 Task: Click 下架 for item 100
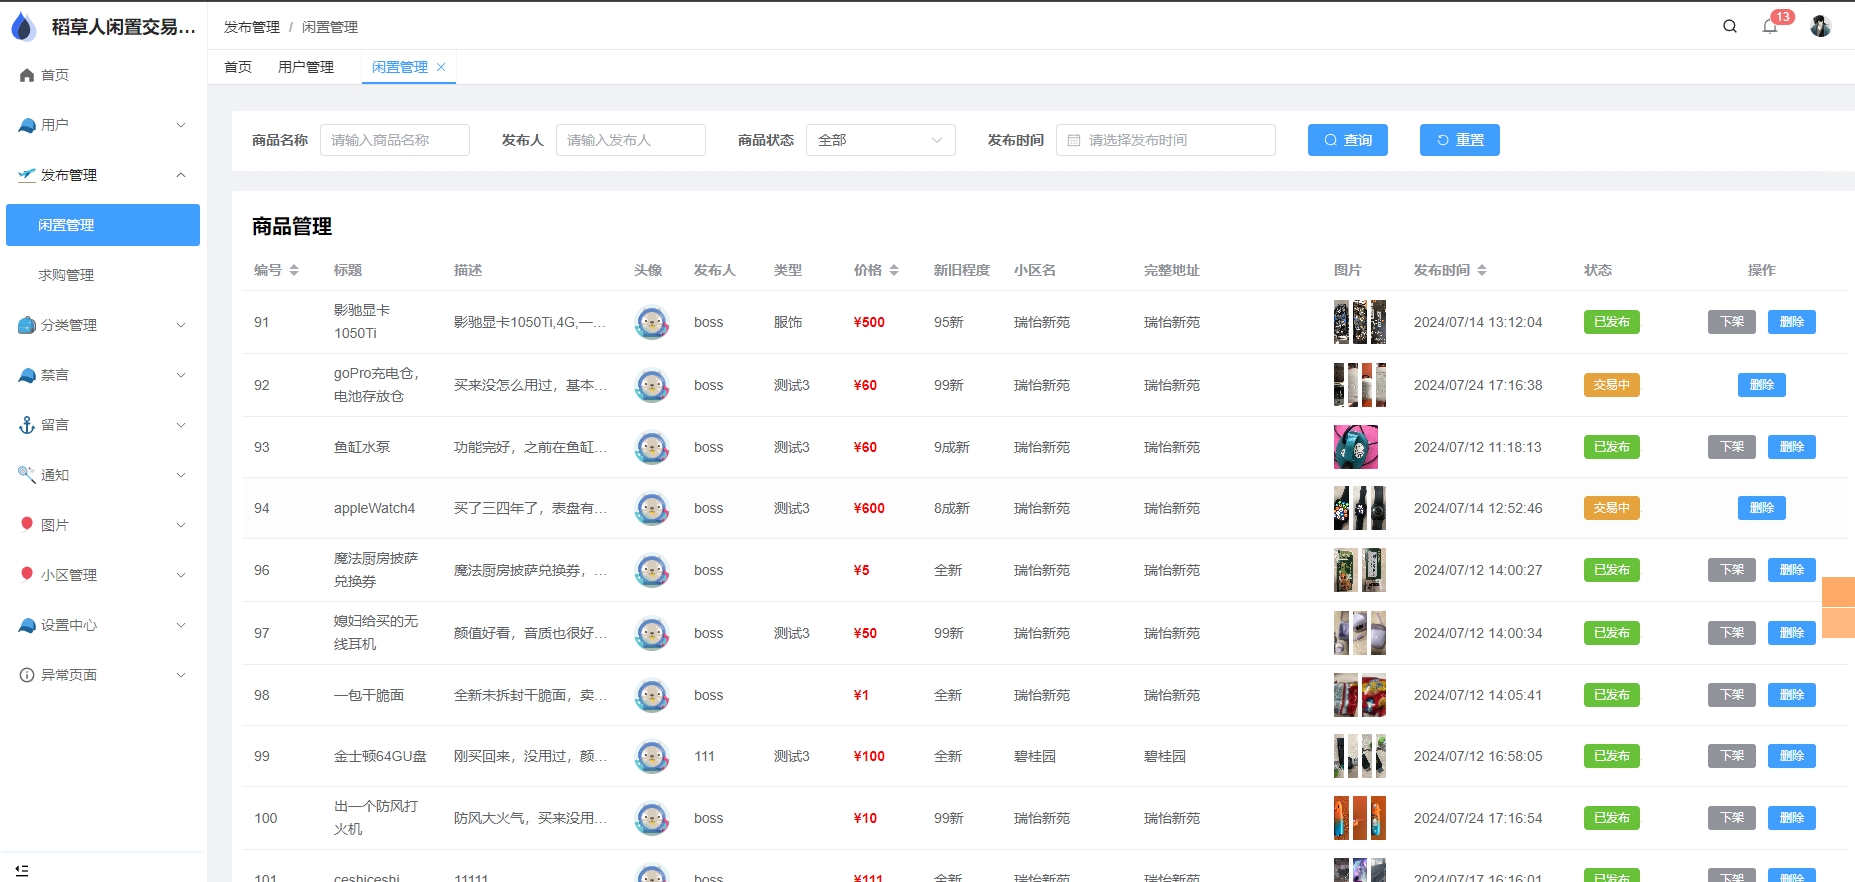click(1732, 818)
